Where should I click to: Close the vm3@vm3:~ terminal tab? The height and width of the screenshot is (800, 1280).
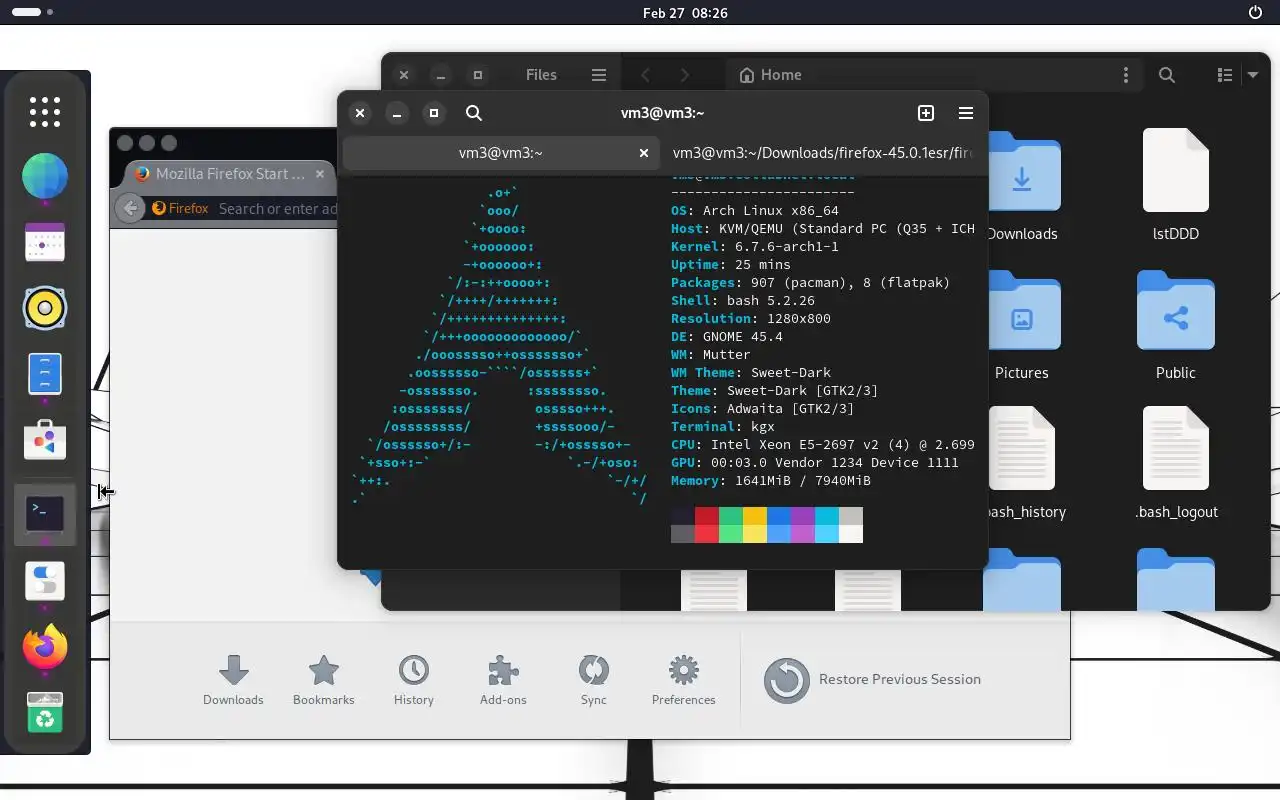coord(644,153)
